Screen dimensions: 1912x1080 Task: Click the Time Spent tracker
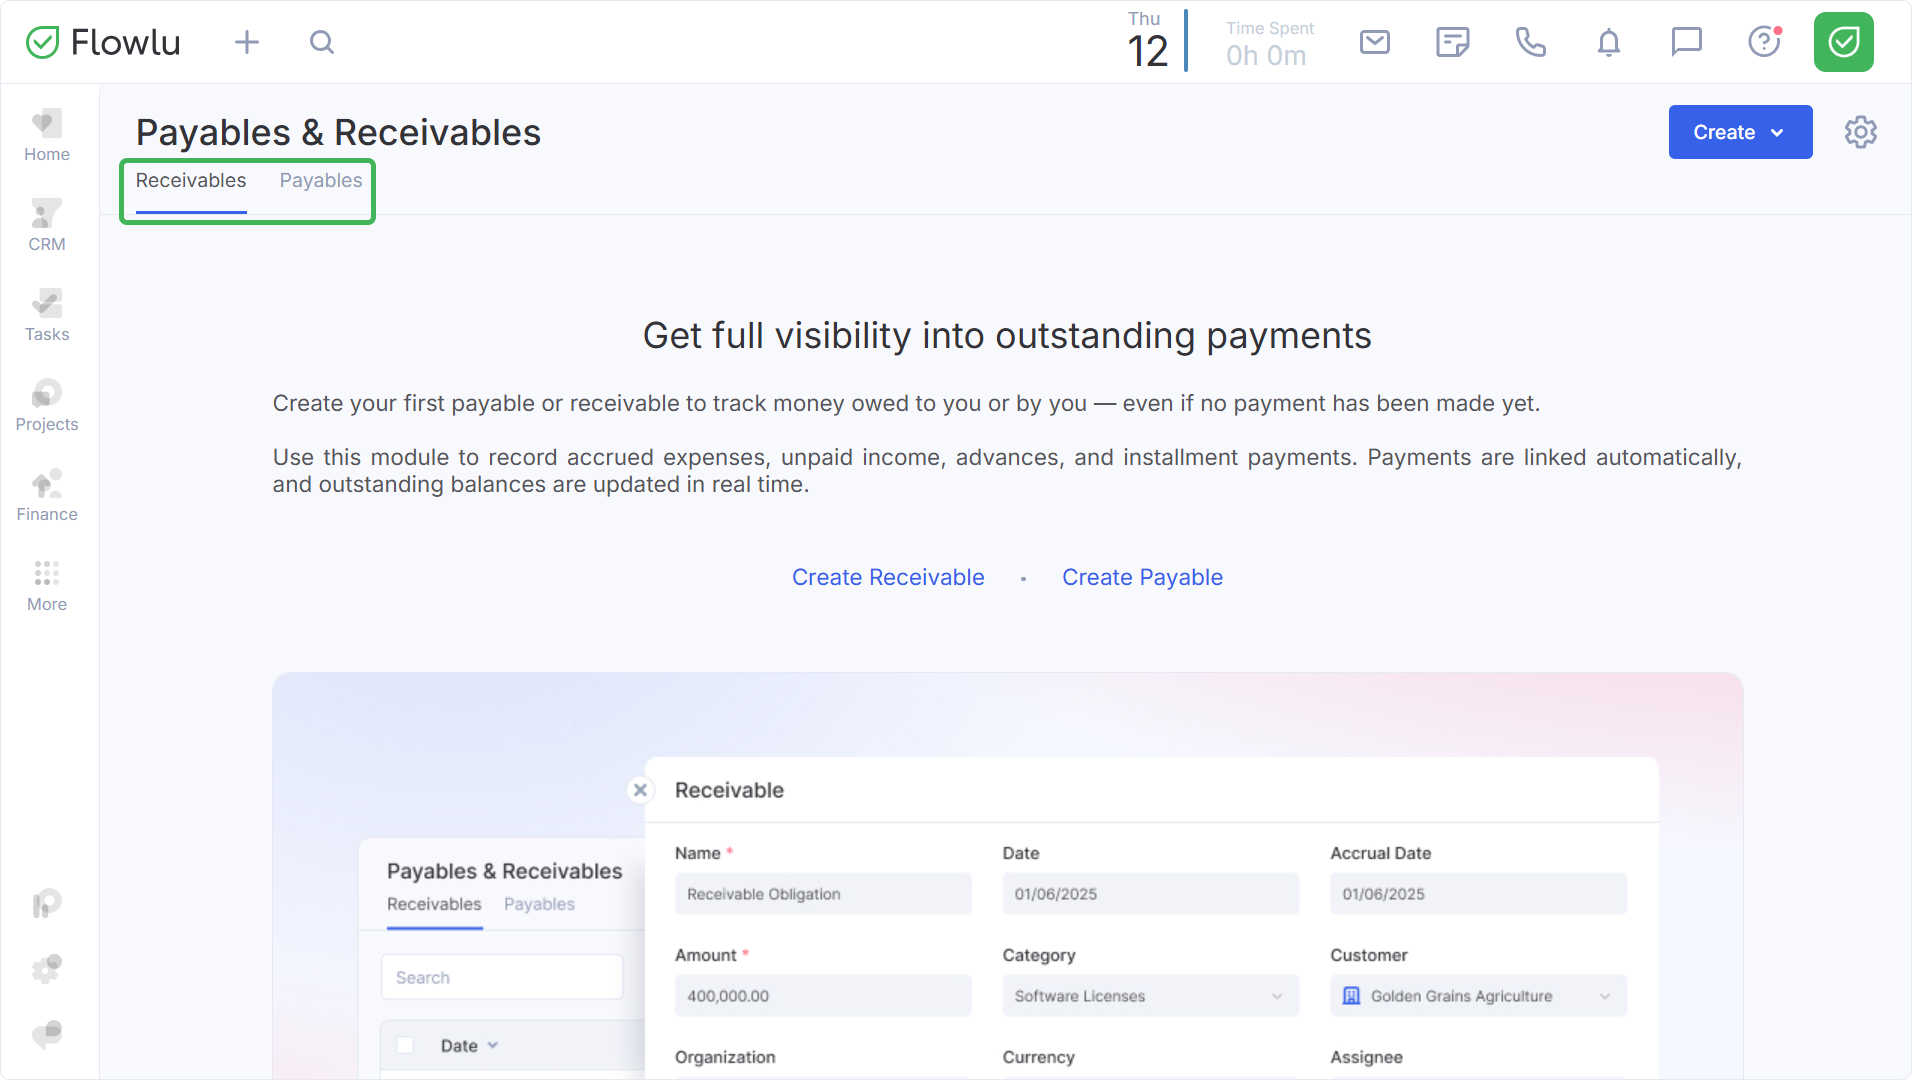point(1268,44)
